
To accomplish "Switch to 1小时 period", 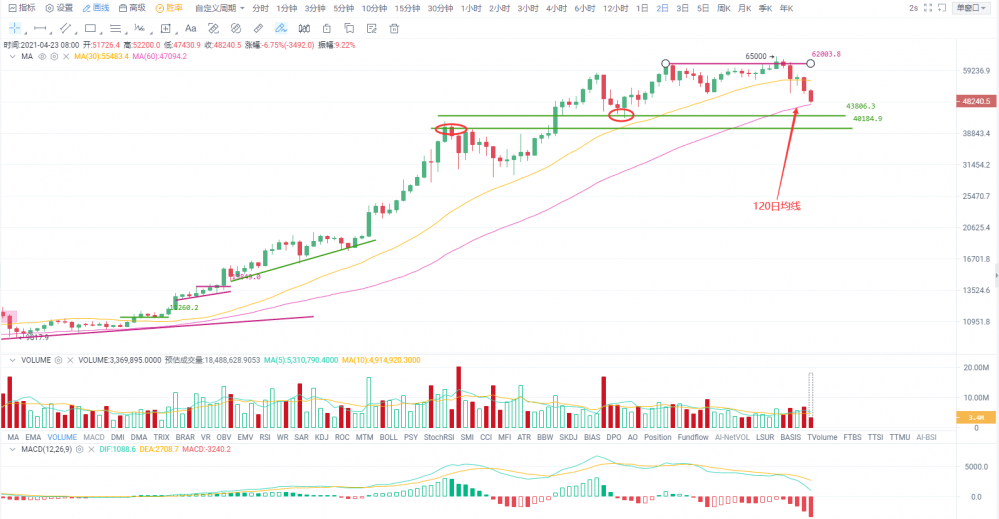I will coord(471,8).
